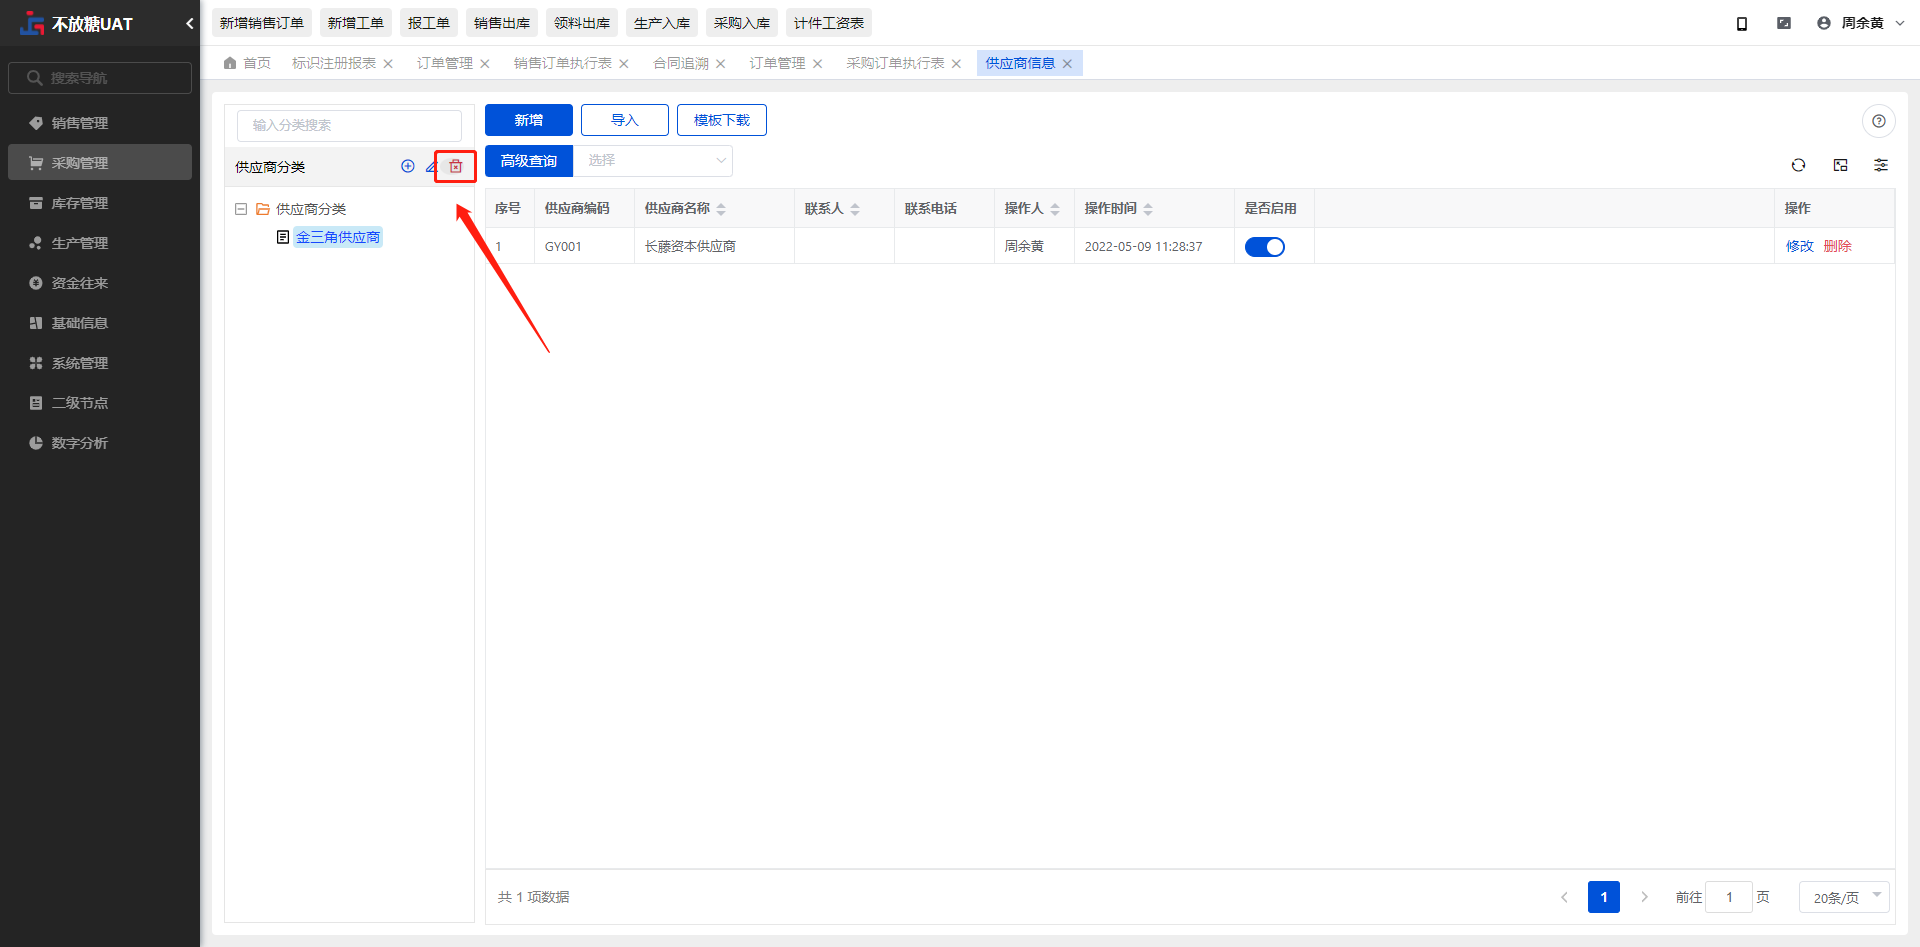Click the 新增销售订单 shortcut

(262, 23)
